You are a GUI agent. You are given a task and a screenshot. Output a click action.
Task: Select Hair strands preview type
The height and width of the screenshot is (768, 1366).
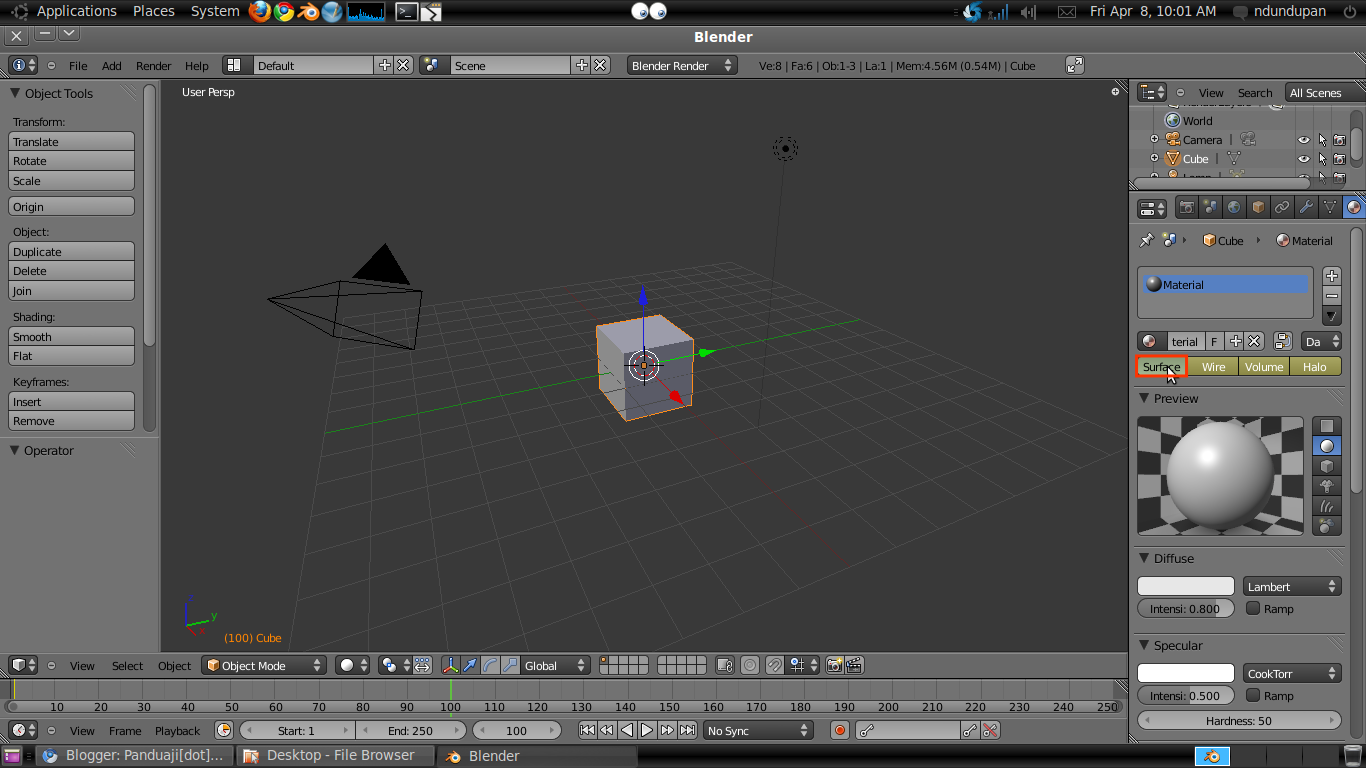(x=1327, y=506)
